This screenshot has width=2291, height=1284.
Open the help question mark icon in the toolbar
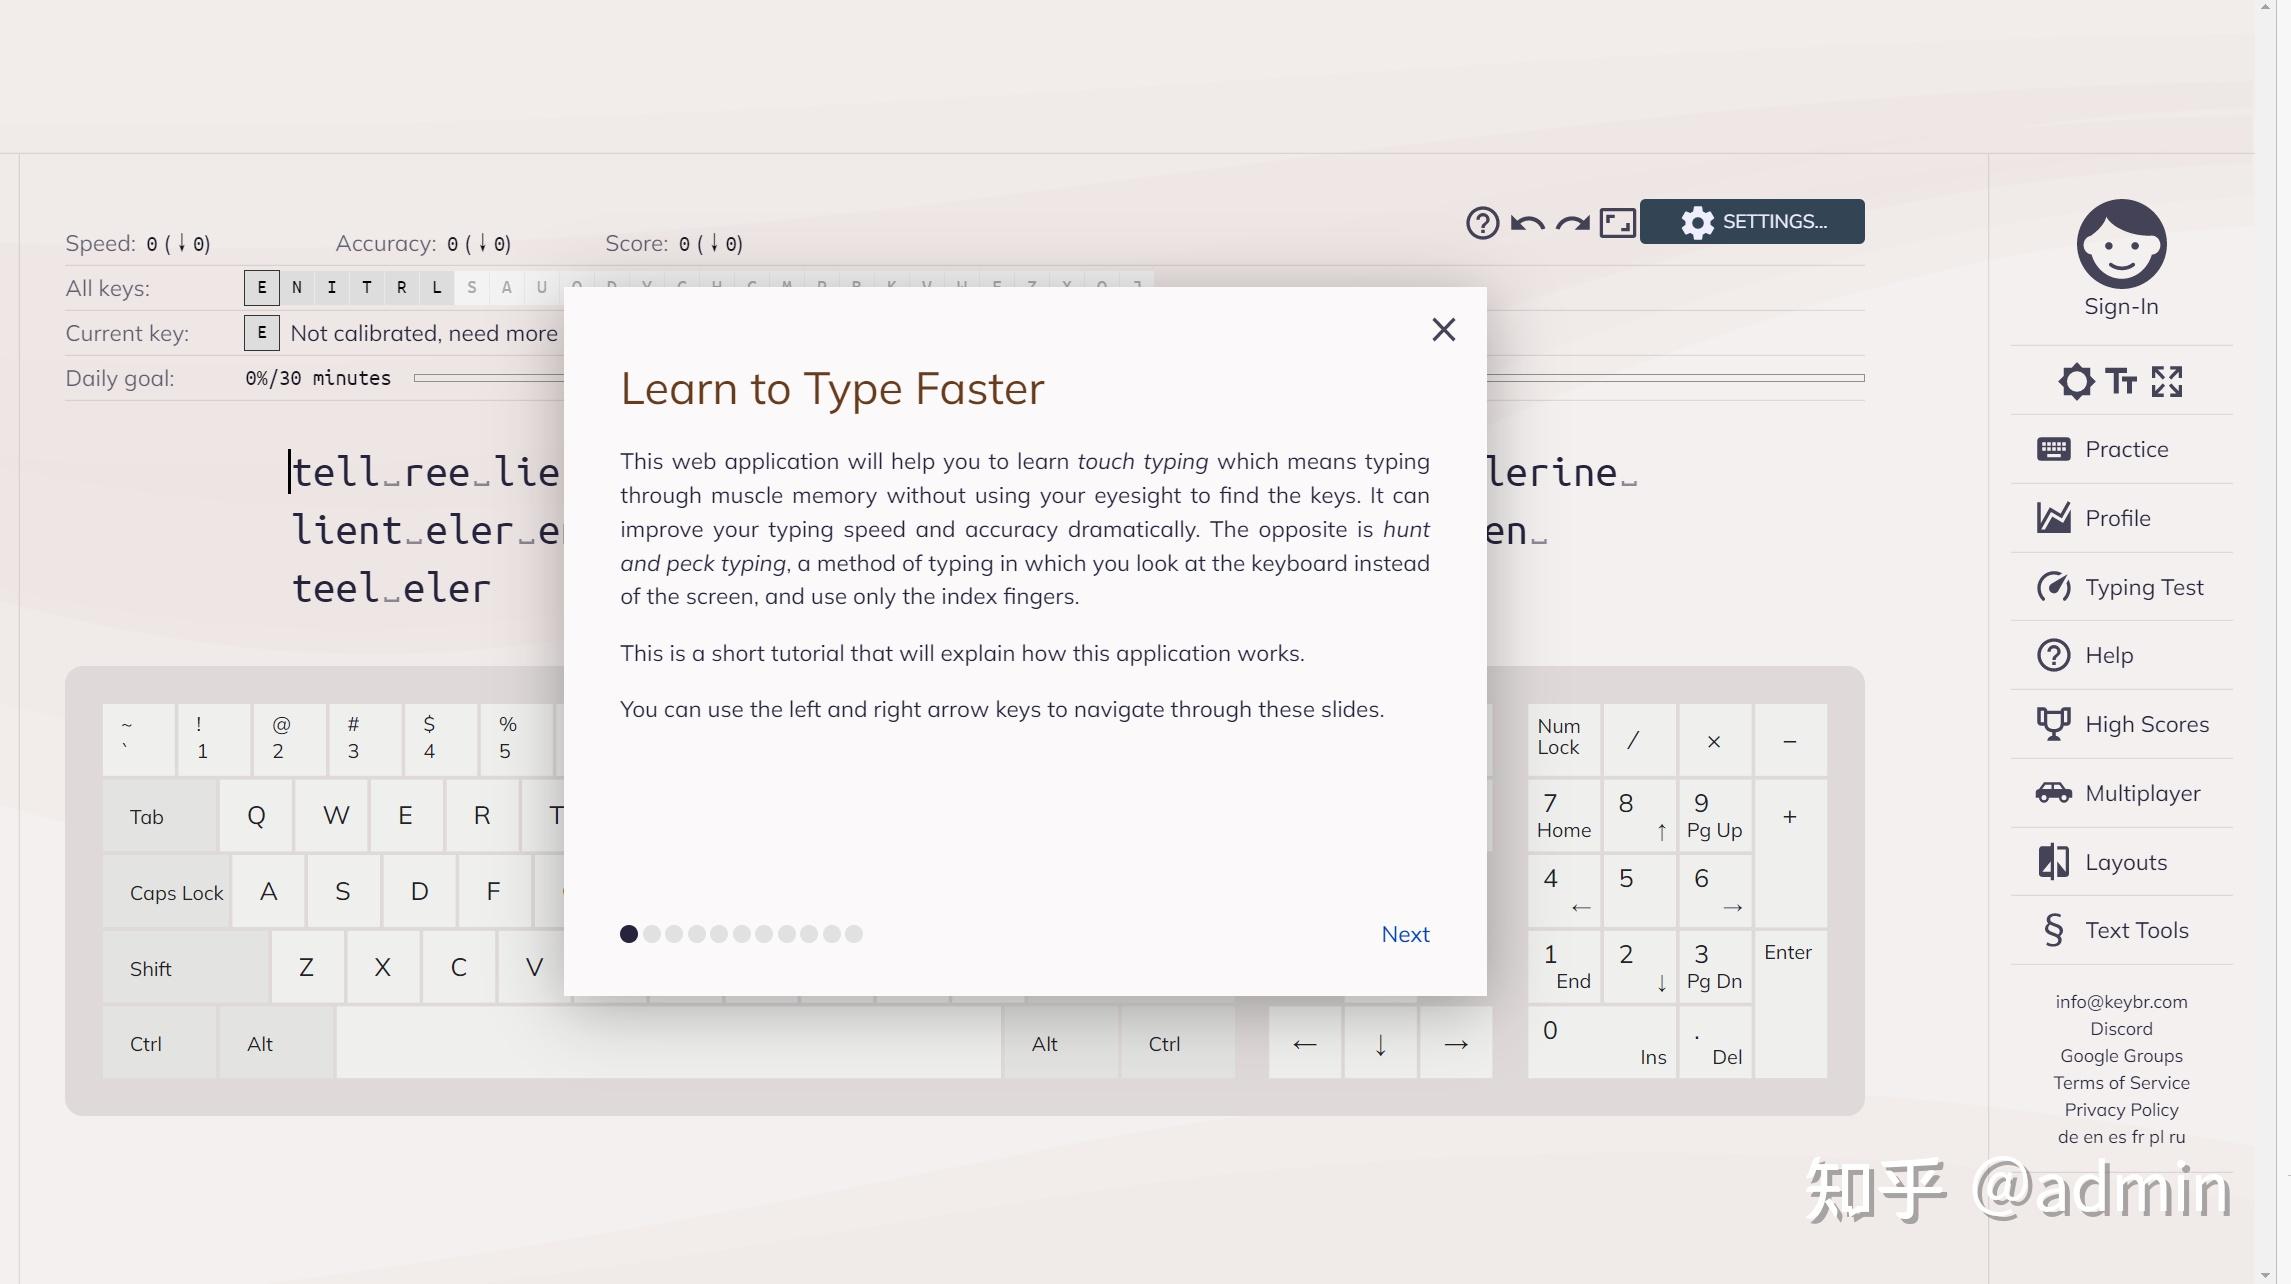click(x=1482, y=222)
